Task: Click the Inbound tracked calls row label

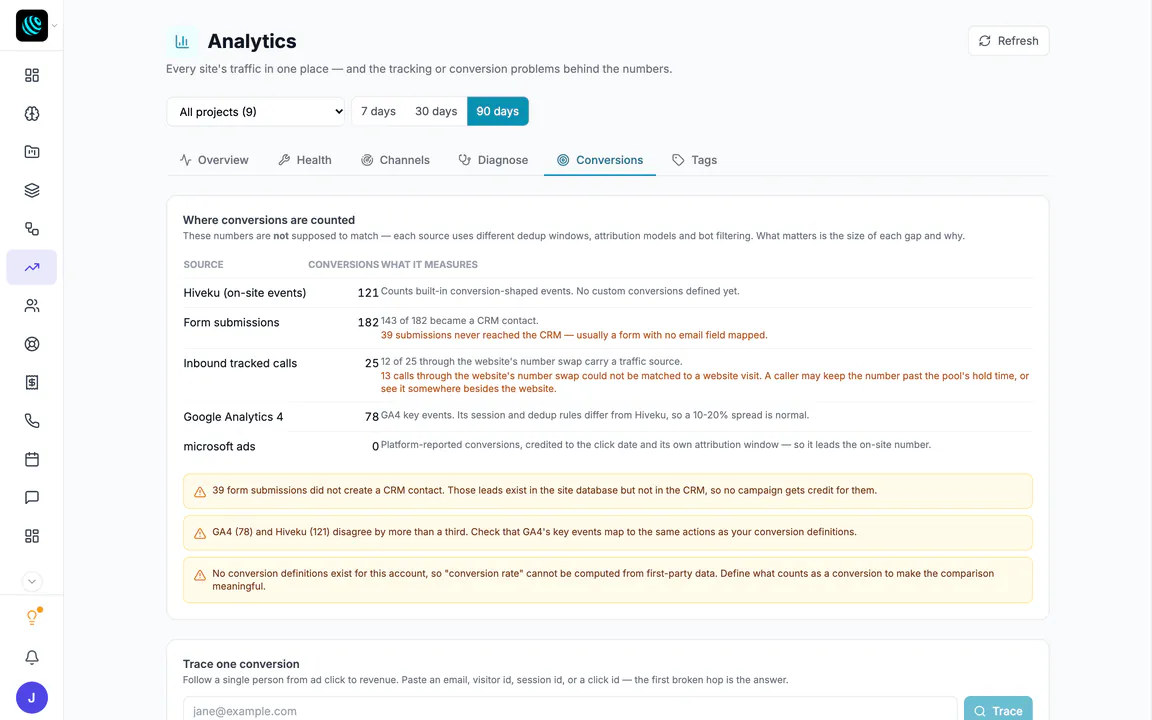Action: click(x=240, y=363)
